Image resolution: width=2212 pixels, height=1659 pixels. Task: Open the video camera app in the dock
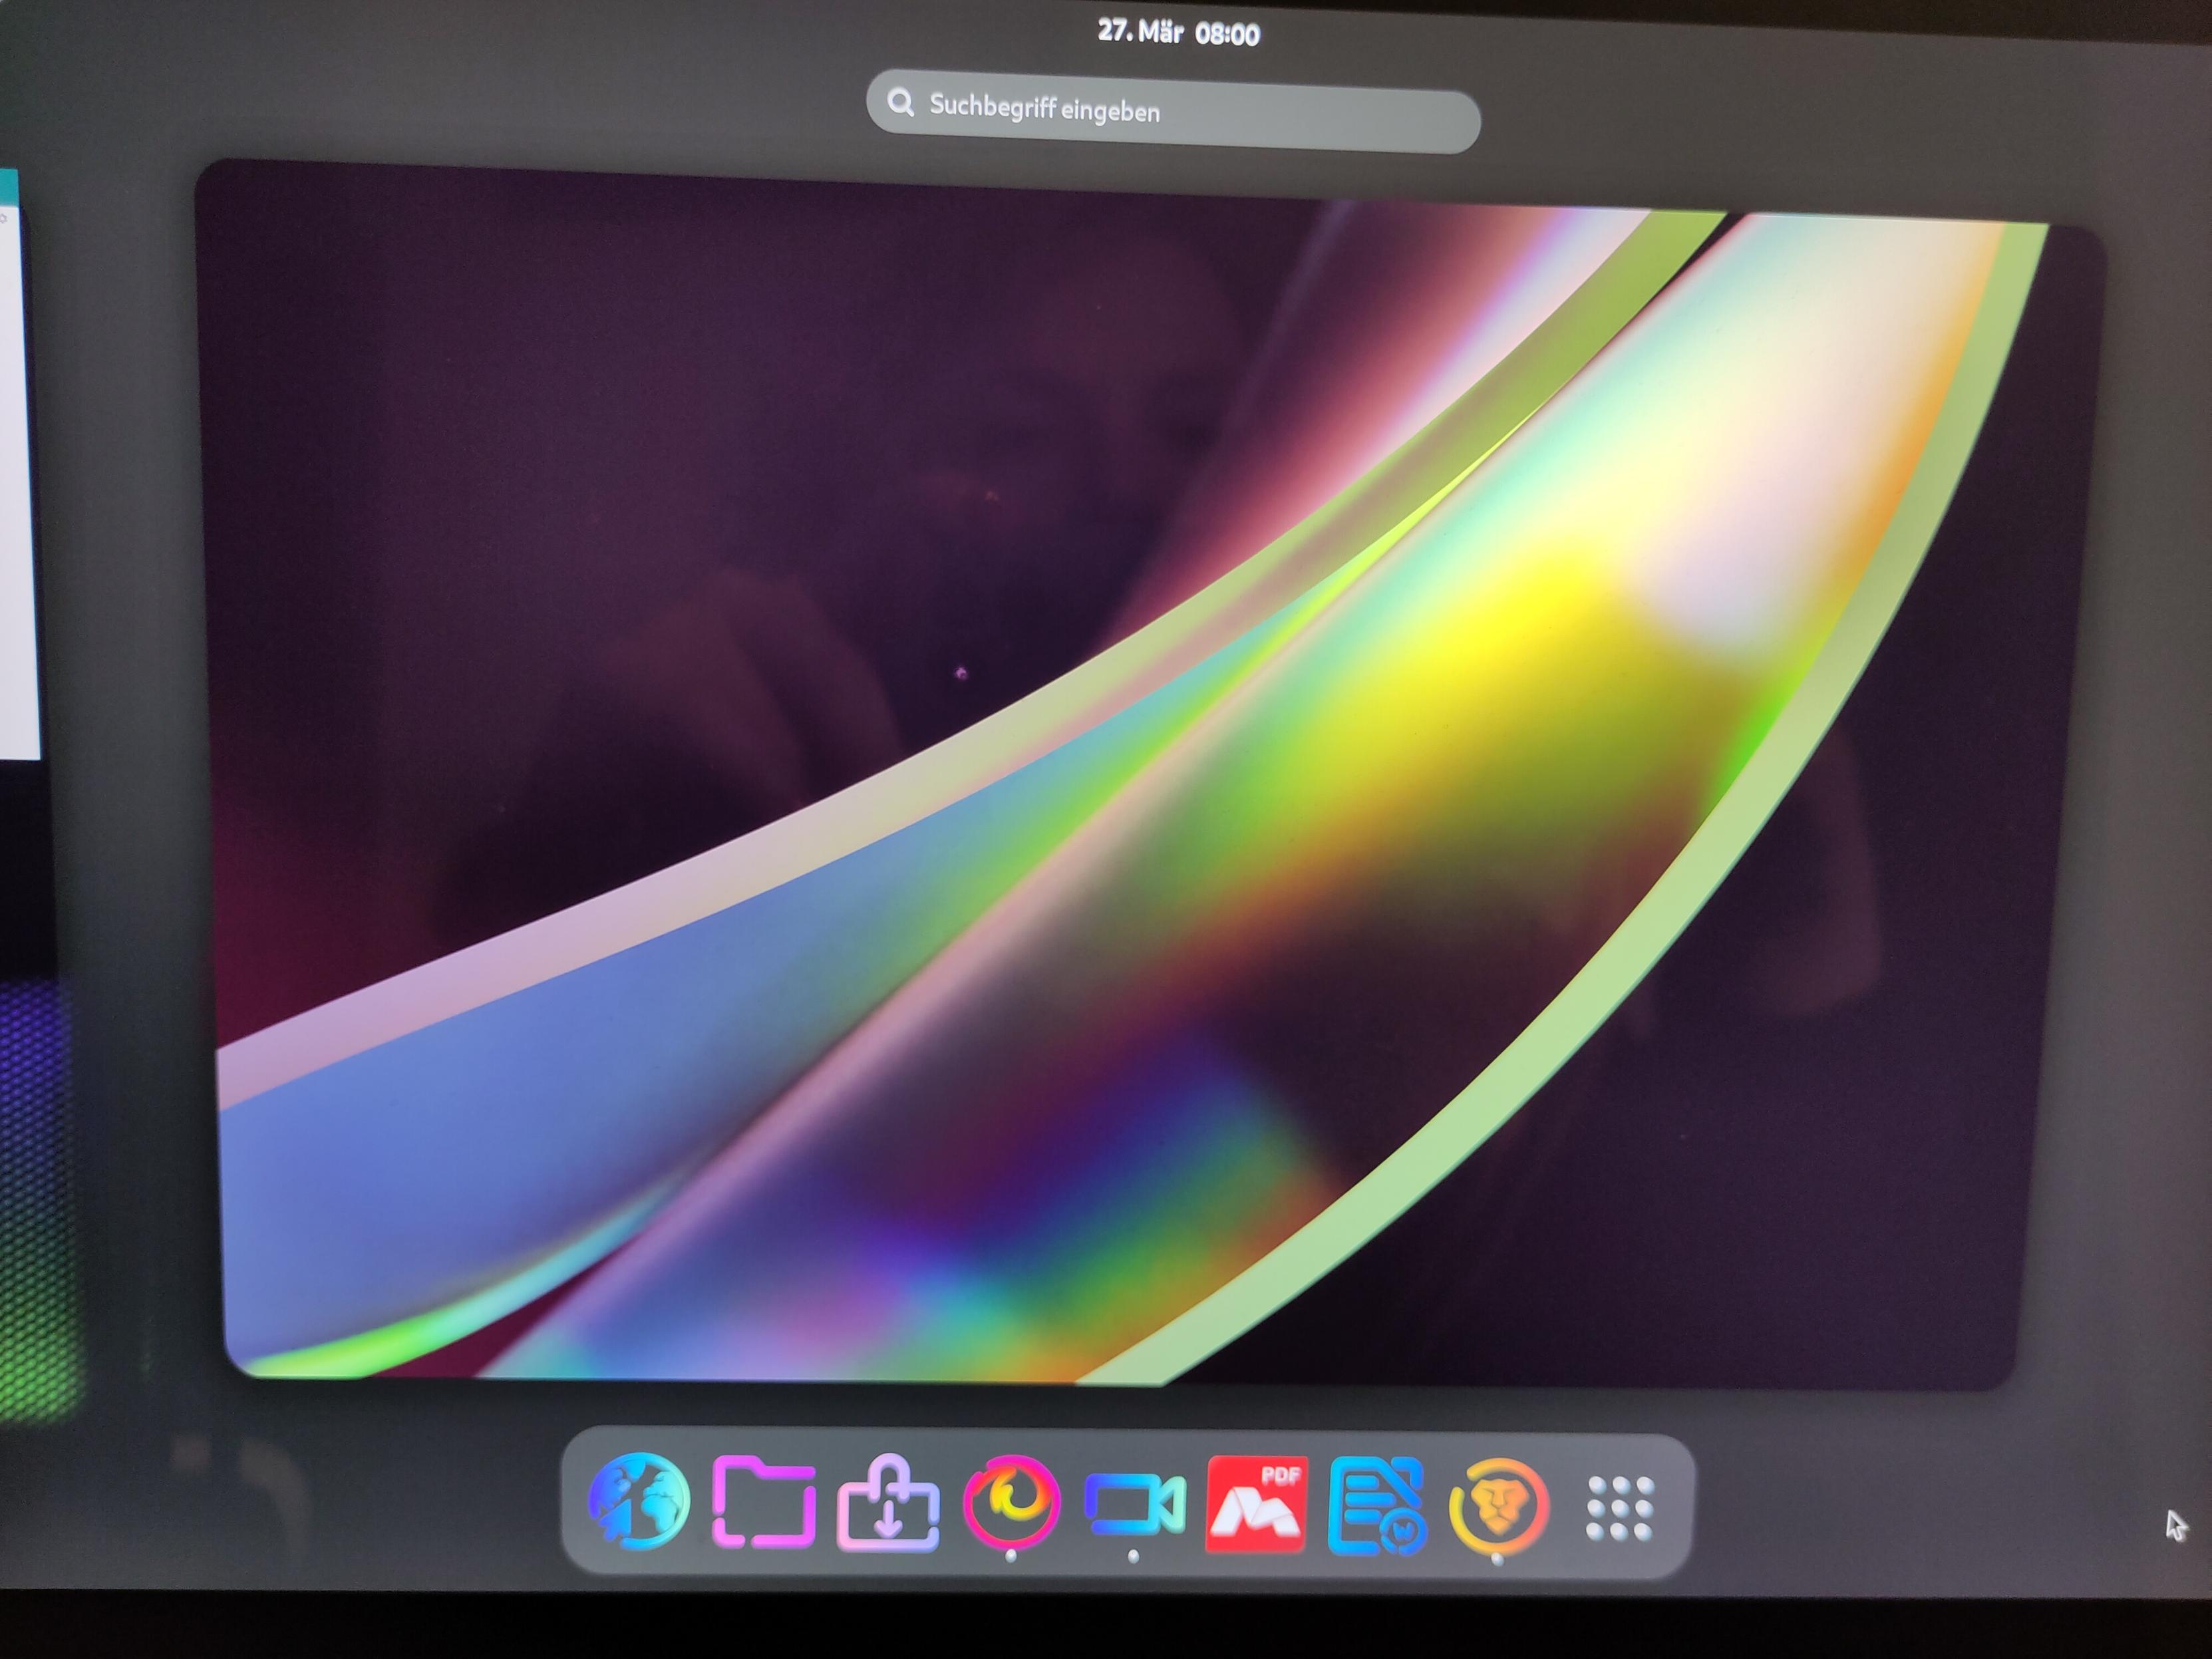[x=1135, y=1503]
